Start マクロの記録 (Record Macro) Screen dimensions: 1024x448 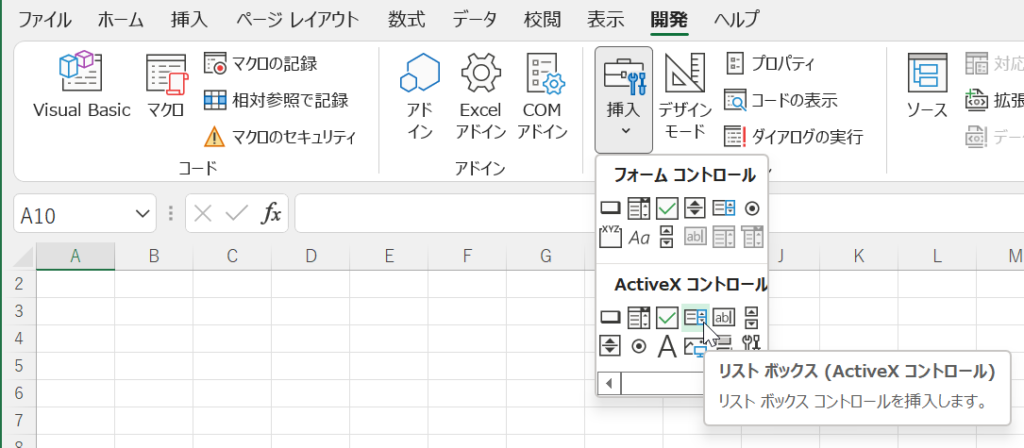(x=260, y=63)
